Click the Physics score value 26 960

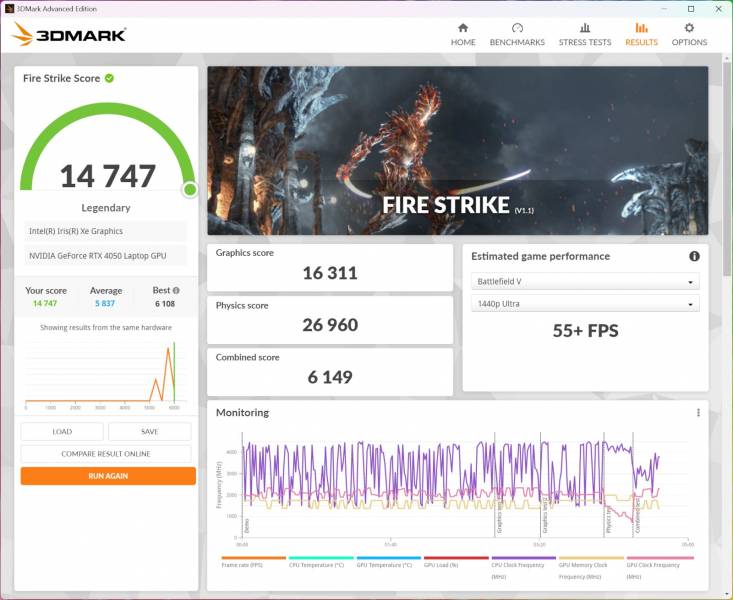[x=330, y=325]
